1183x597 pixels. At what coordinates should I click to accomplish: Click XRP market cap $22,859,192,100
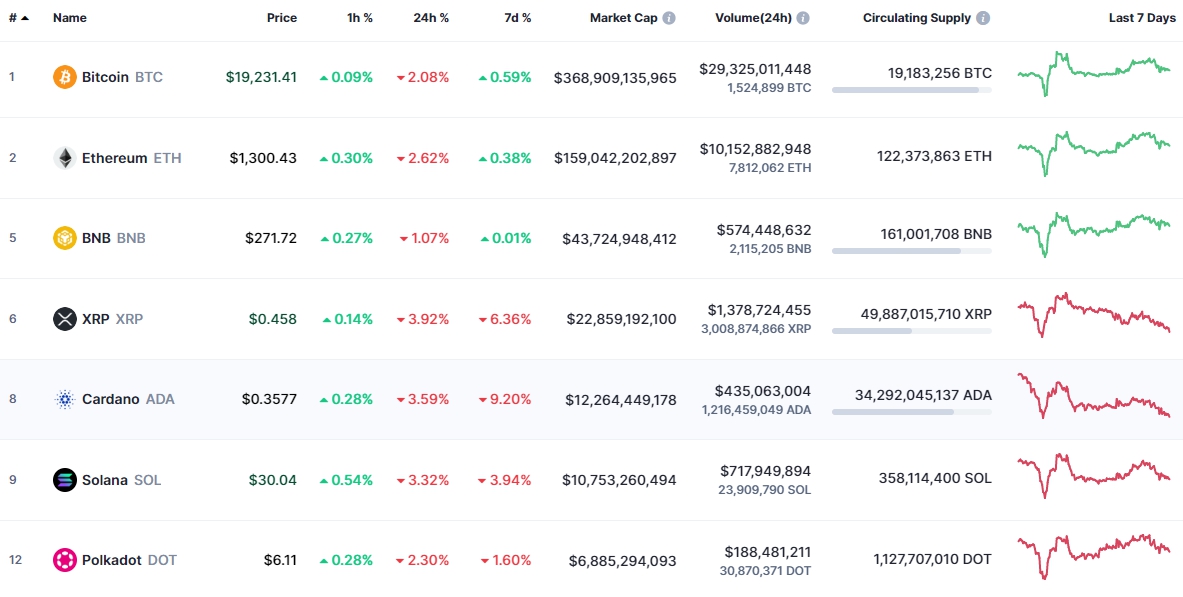[x=622, y=319]
